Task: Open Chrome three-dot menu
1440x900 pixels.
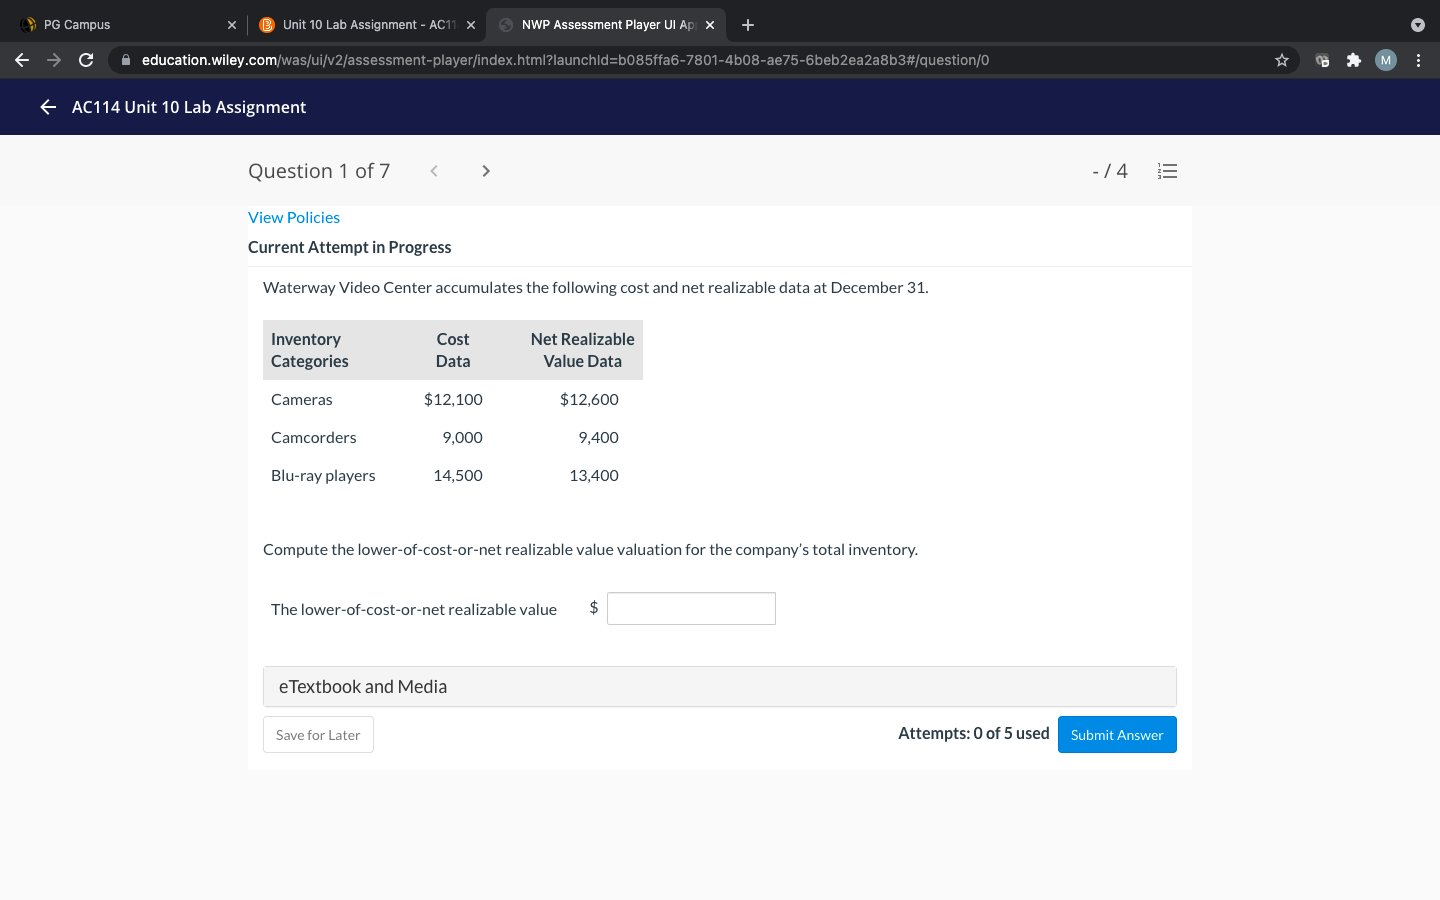Action: 1418,60
